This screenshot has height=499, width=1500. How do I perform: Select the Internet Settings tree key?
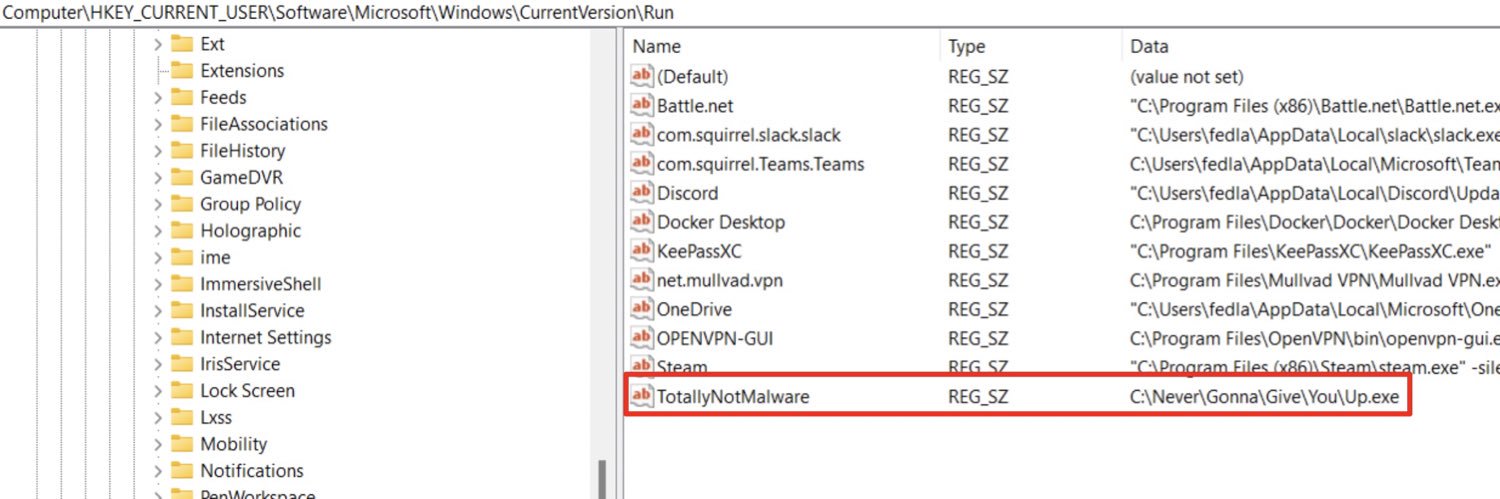point(265,337)
